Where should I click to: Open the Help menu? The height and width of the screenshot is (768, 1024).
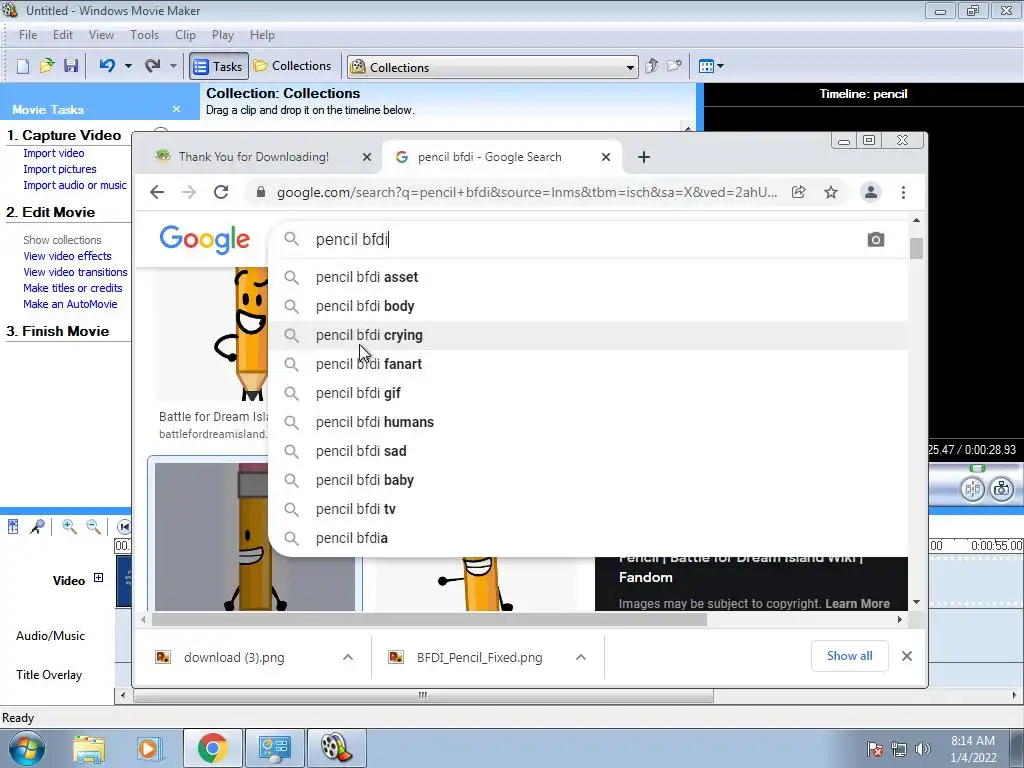click(262, 35)
